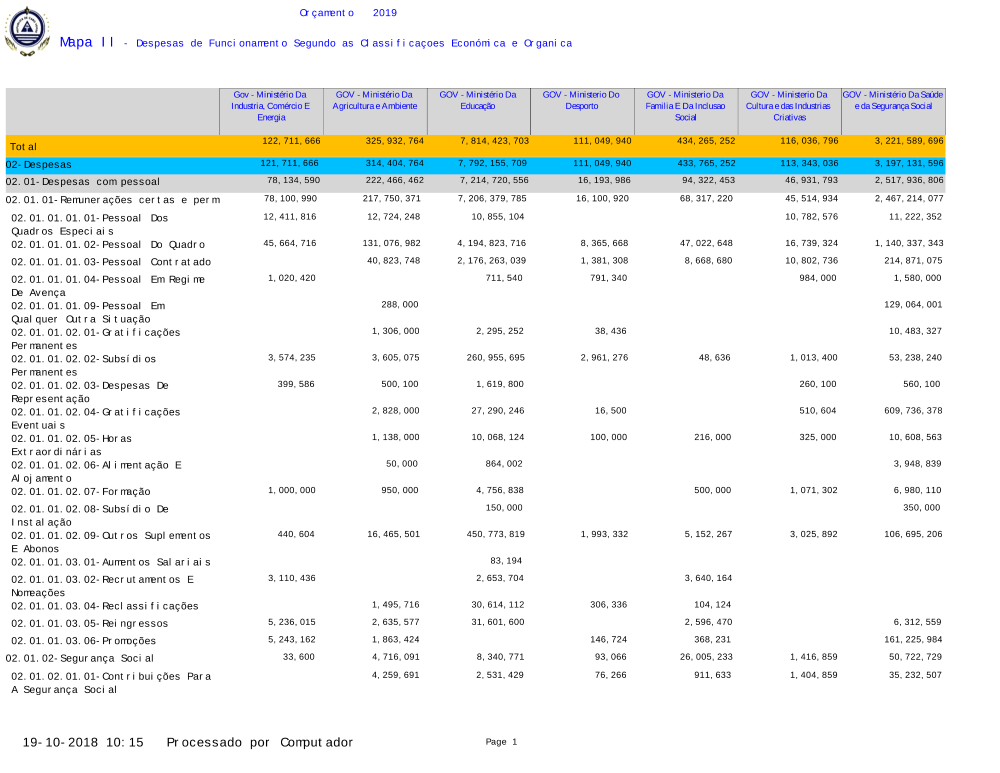Click the 'Orçamento 2019' header text
The image size is (1000, 773).
point(348,12)
